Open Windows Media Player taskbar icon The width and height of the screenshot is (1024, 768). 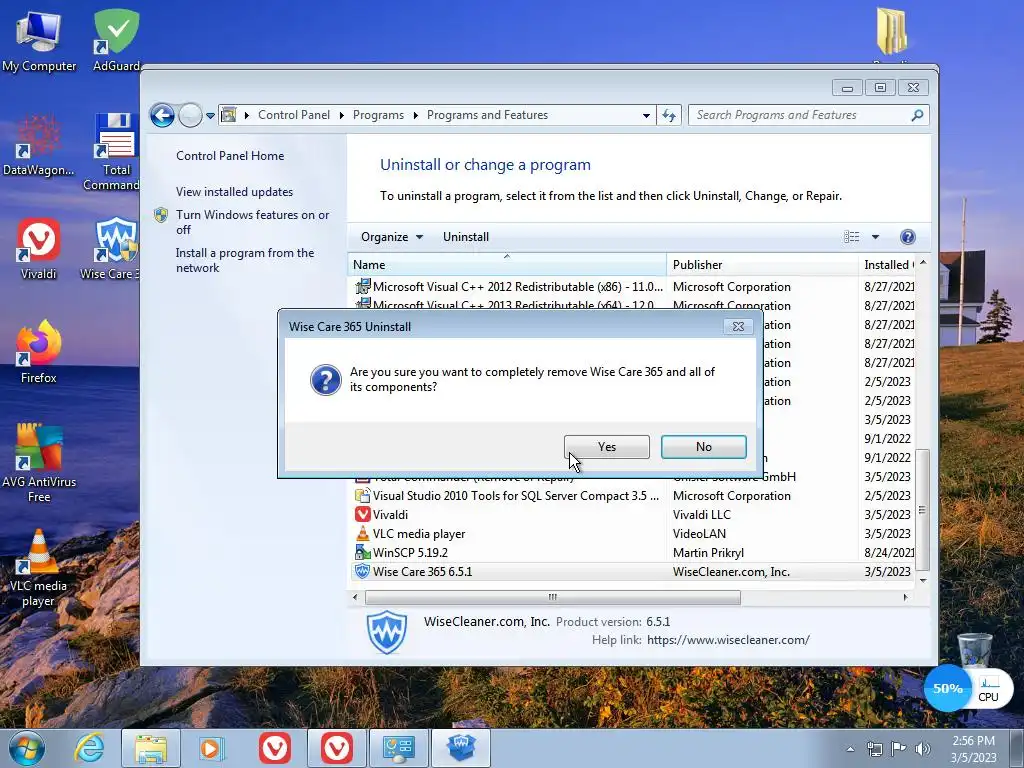tap(212, 748)
